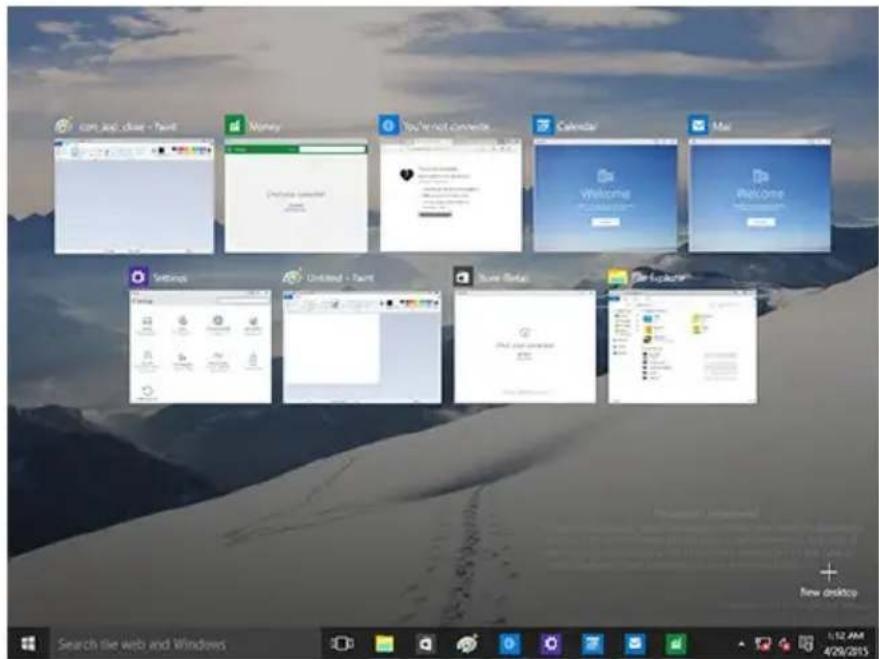Click the network status tray icon

(x=762, y=644)
